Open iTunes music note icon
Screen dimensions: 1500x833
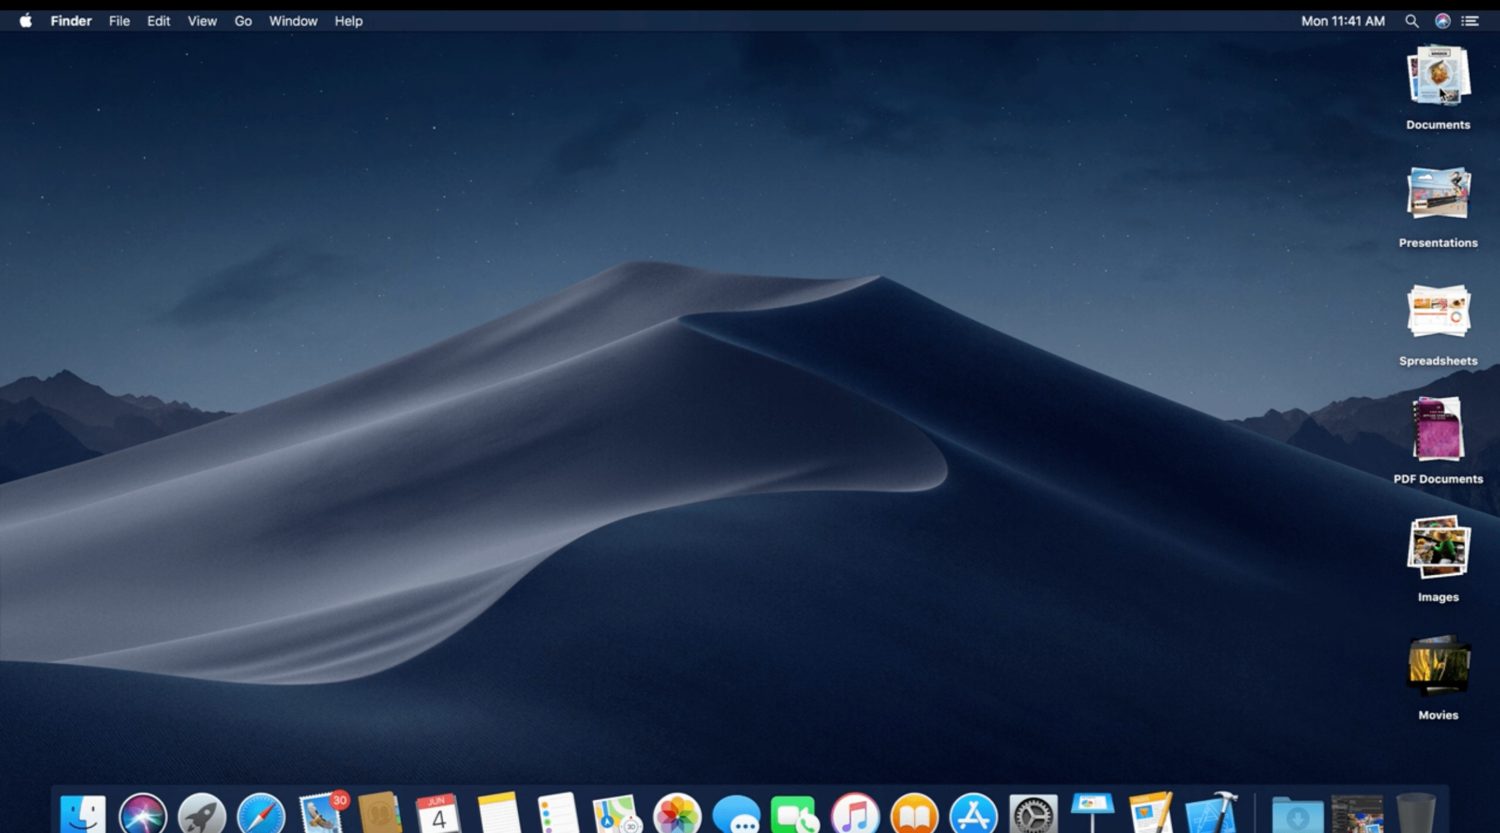point(855,813)
